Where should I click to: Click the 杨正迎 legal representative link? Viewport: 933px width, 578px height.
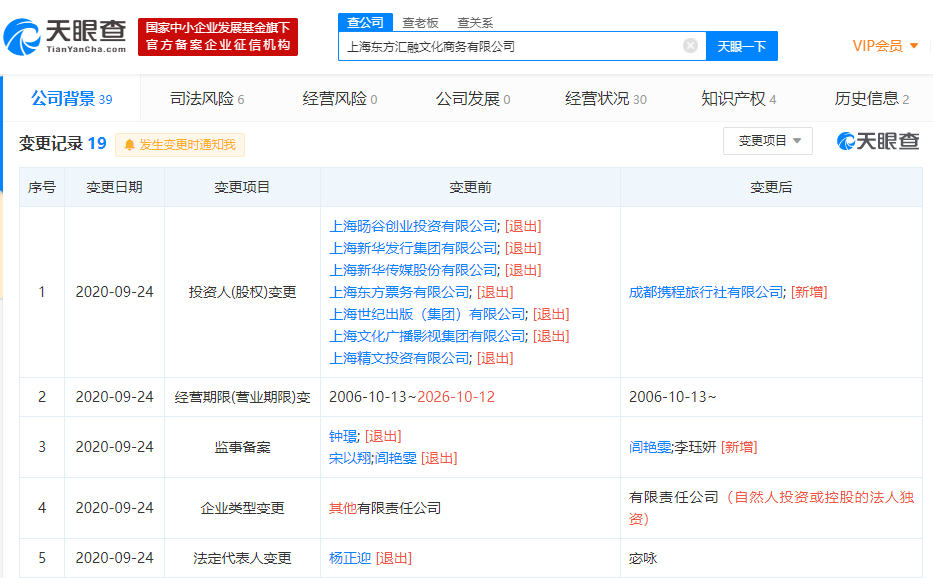pyautogui.click(x=349, y=558)
